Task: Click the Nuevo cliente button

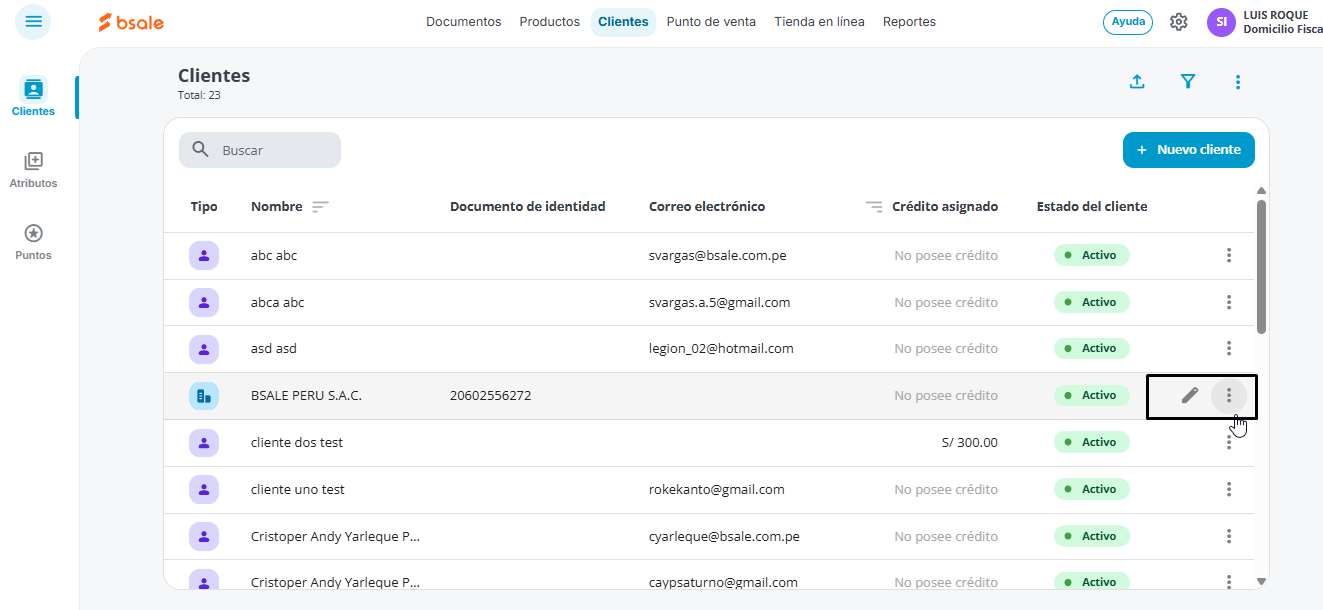Action: click(x=1189, y=150)
